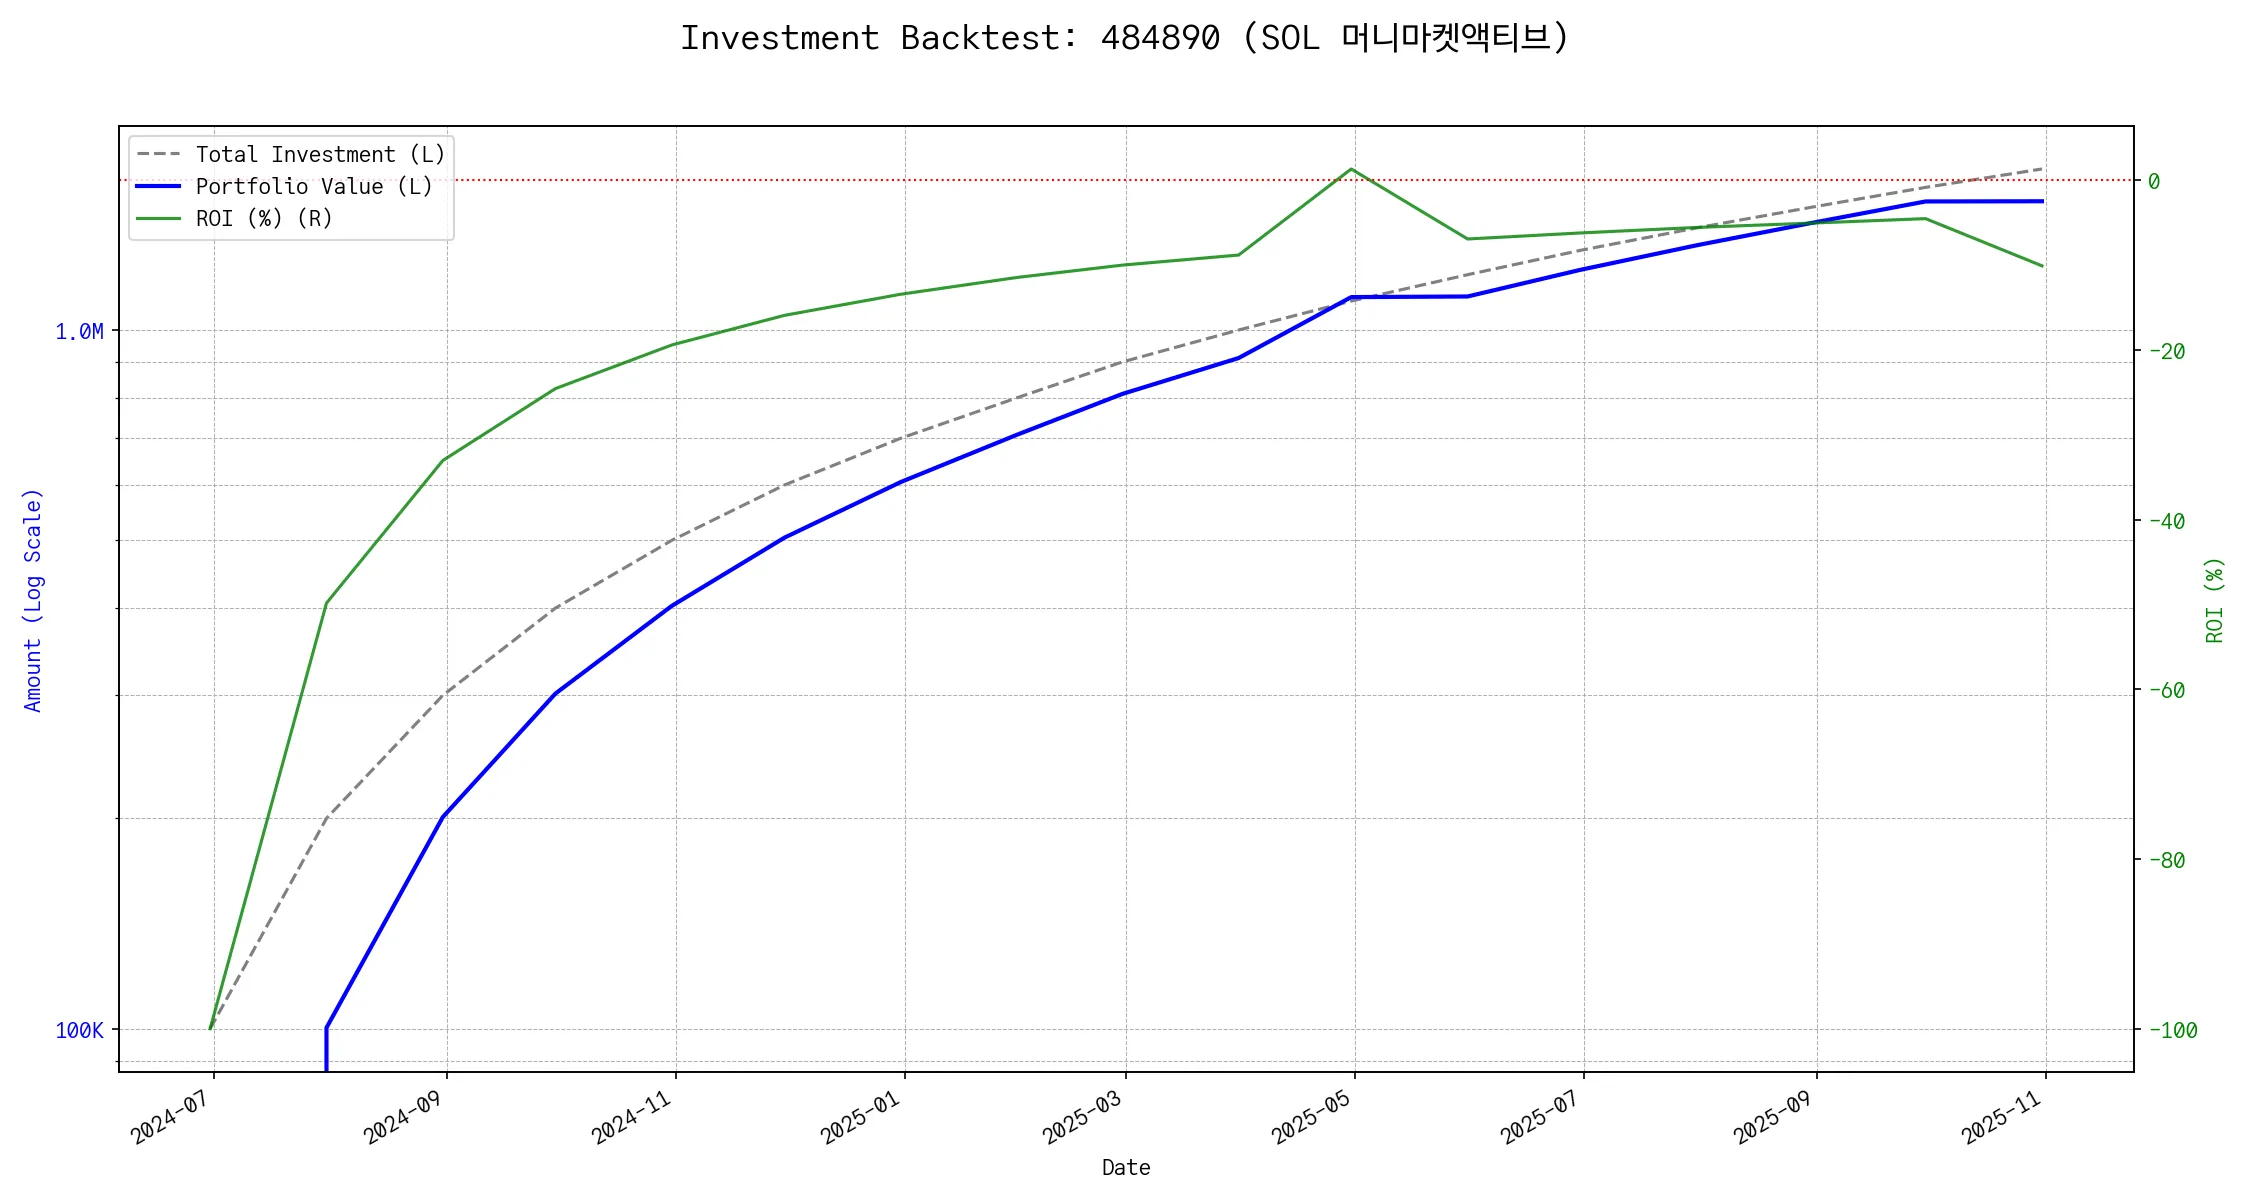Click the 2025-05 date tick label

pos(1312,1116)
